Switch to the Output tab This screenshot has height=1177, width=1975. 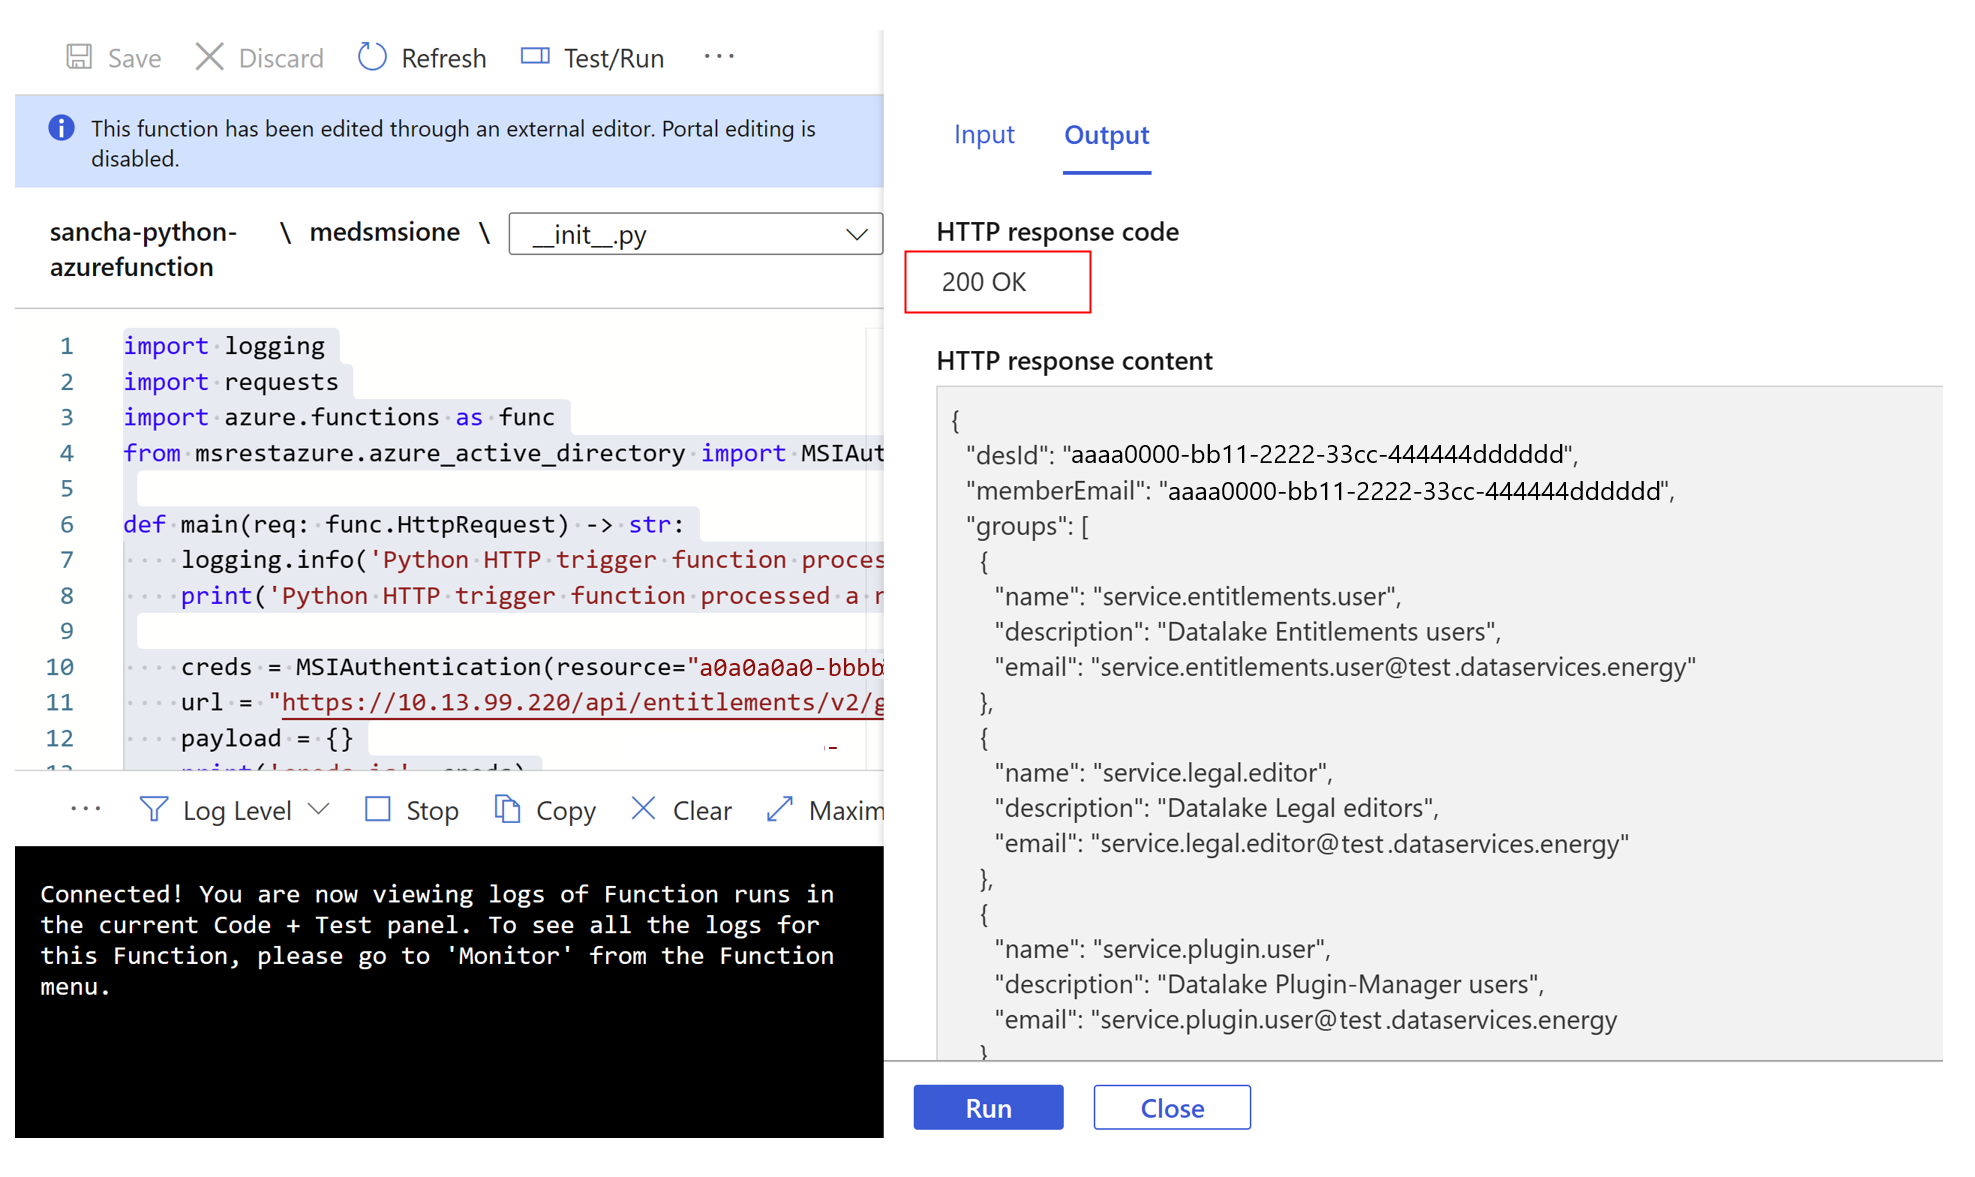click(x=1106, y=135)
